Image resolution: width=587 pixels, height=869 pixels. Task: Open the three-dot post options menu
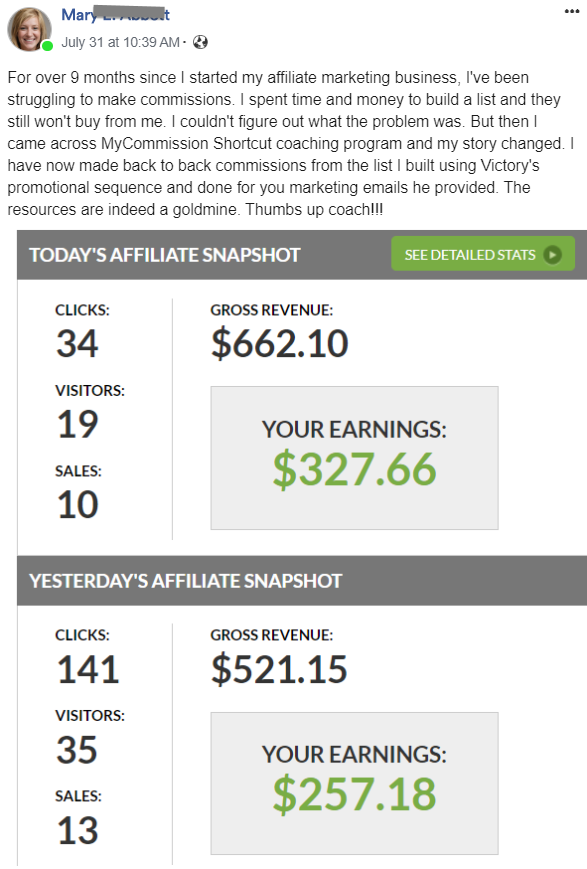[571, 11]
